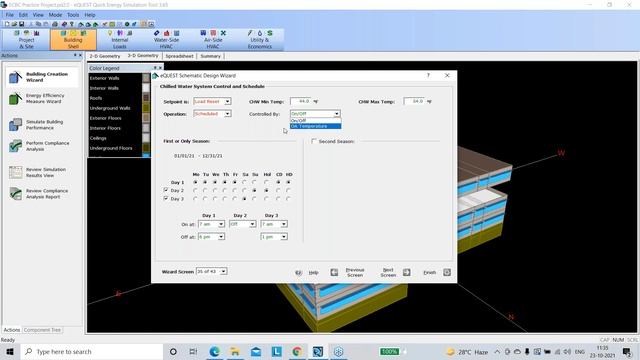Open the Tools menu
The width and height of the screenshot is (640, 360).
tap(73, 15)
